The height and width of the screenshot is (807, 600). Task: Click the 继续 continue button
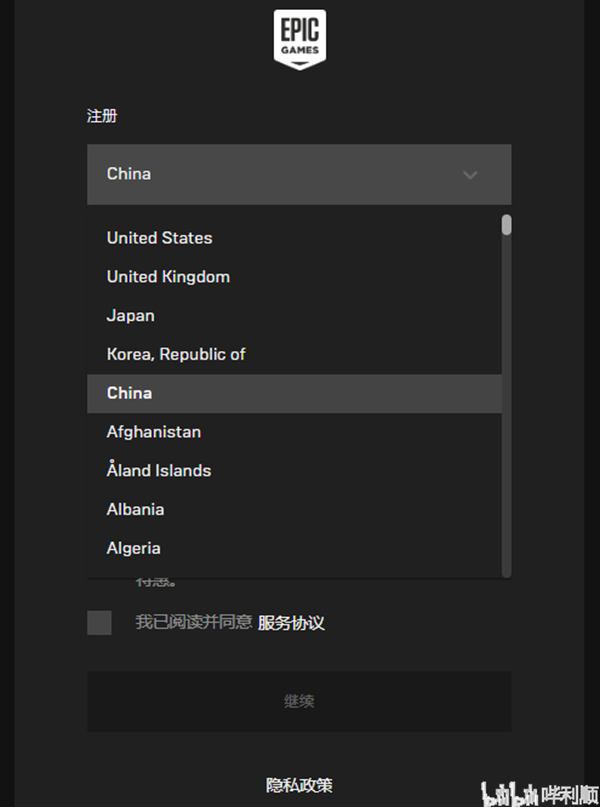click(299, 701)
